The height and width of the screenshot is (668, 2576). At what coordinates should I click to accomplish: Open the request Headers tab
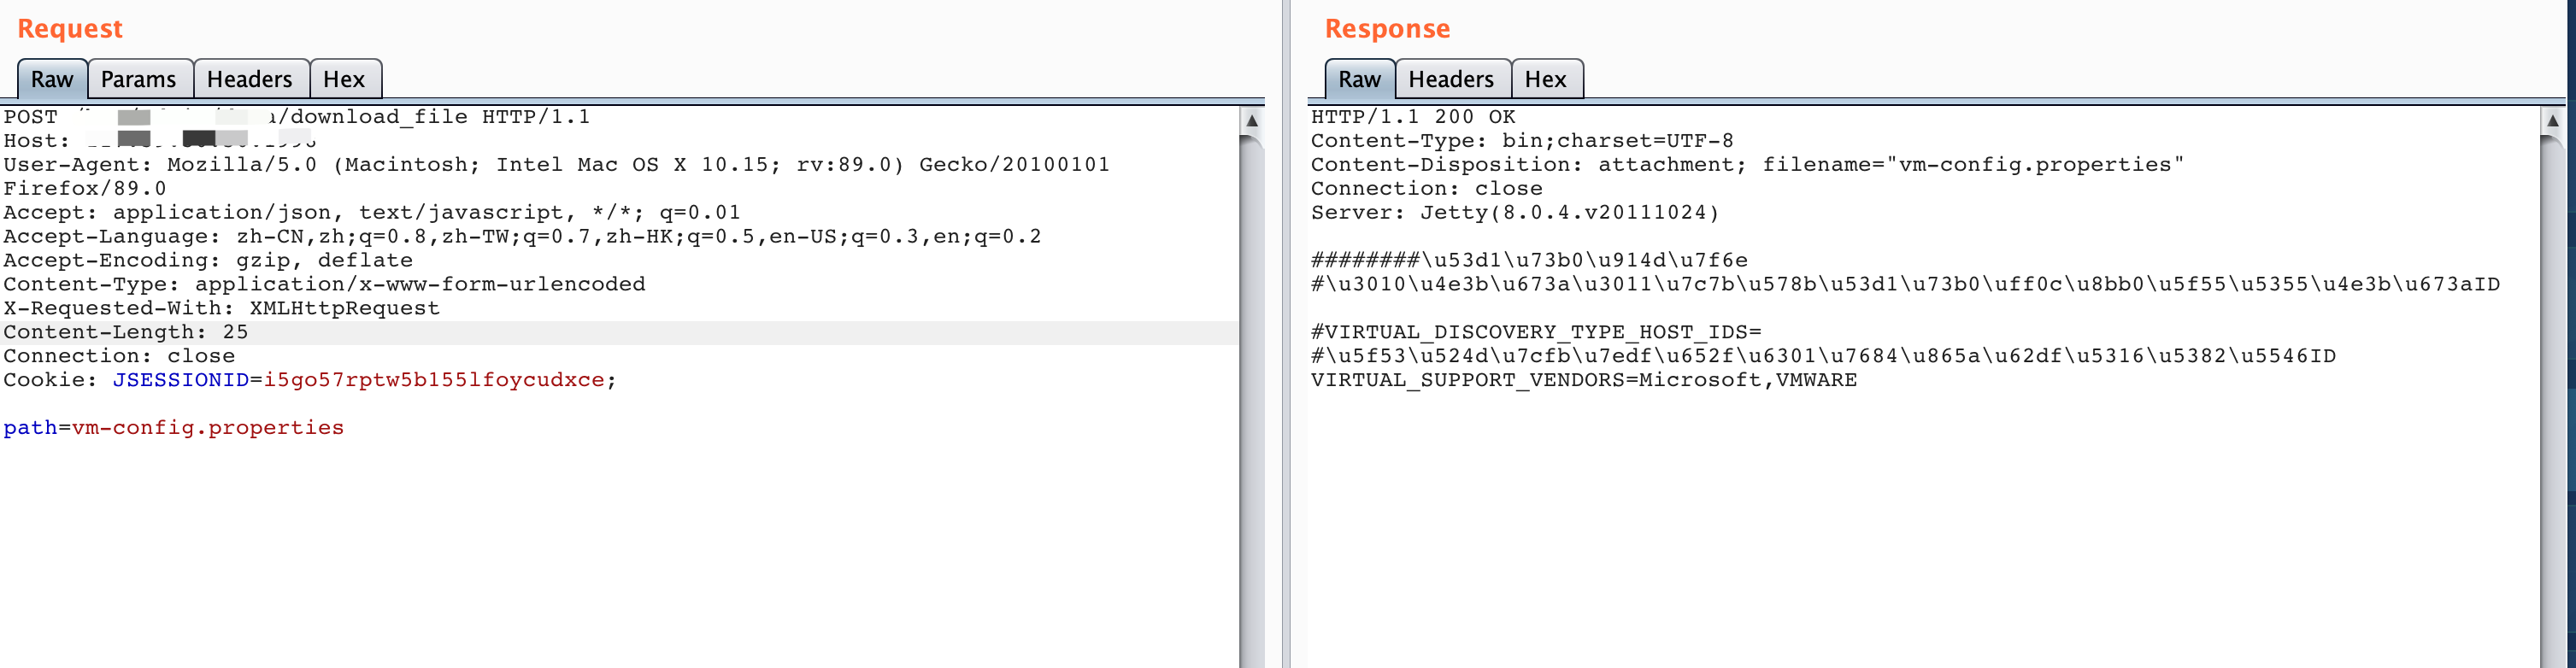[x=249, y=79]
